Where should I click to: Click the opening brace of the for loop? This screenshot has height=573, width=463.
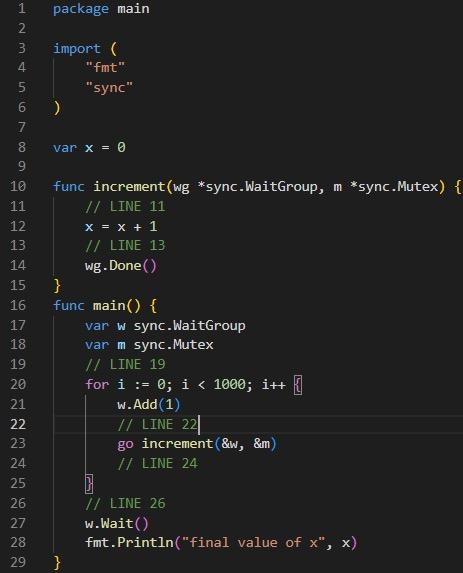tap(298, 385)
